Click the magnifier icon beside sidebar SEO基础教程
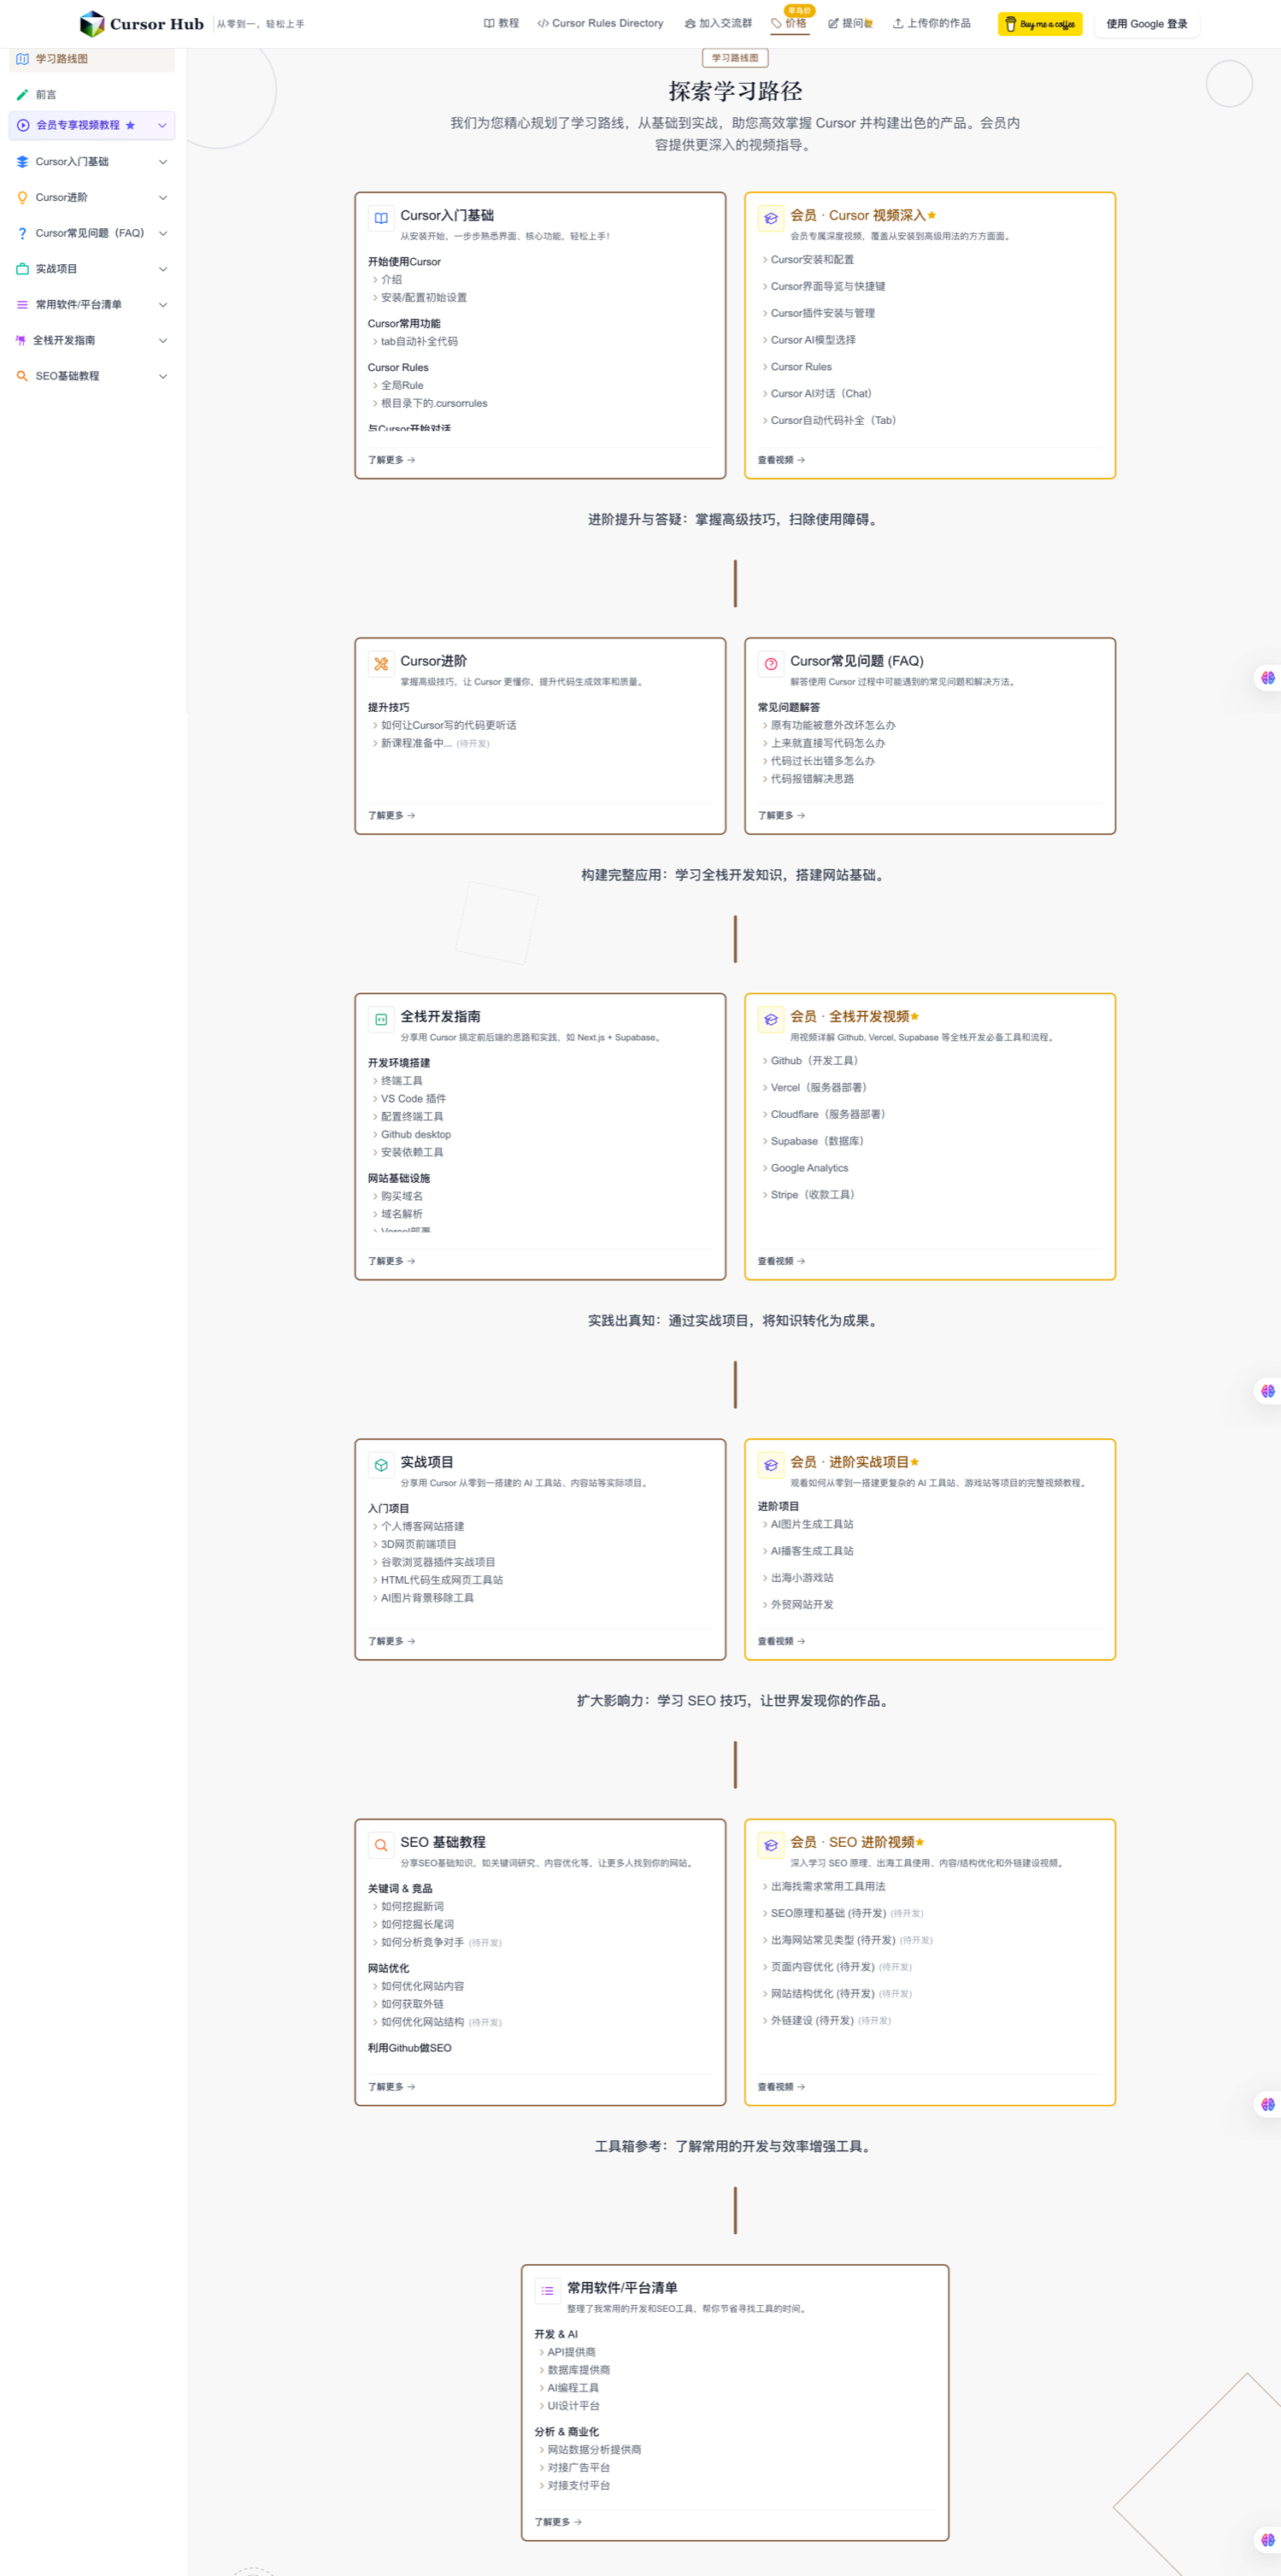Image resolution: width=1281 pixels, height=2576 pixels. click(x=22, y=377)
